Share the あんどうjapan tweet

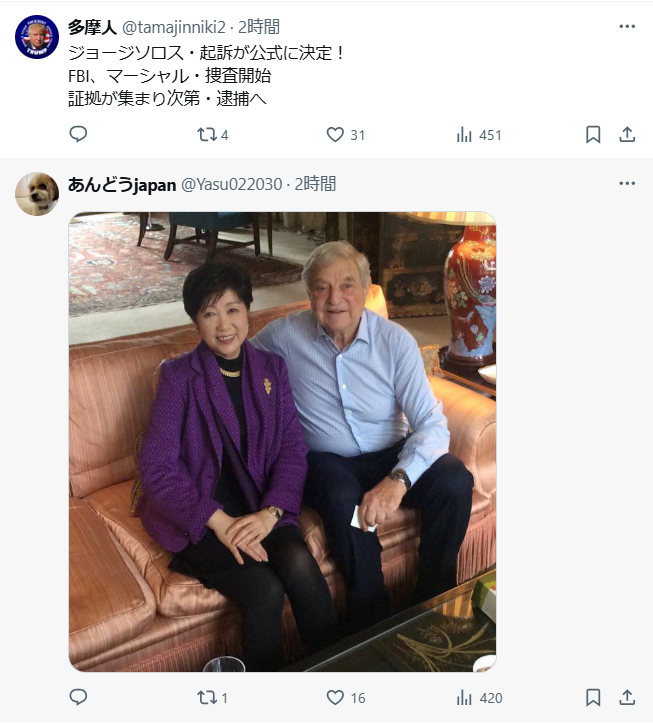coord(627,698)
